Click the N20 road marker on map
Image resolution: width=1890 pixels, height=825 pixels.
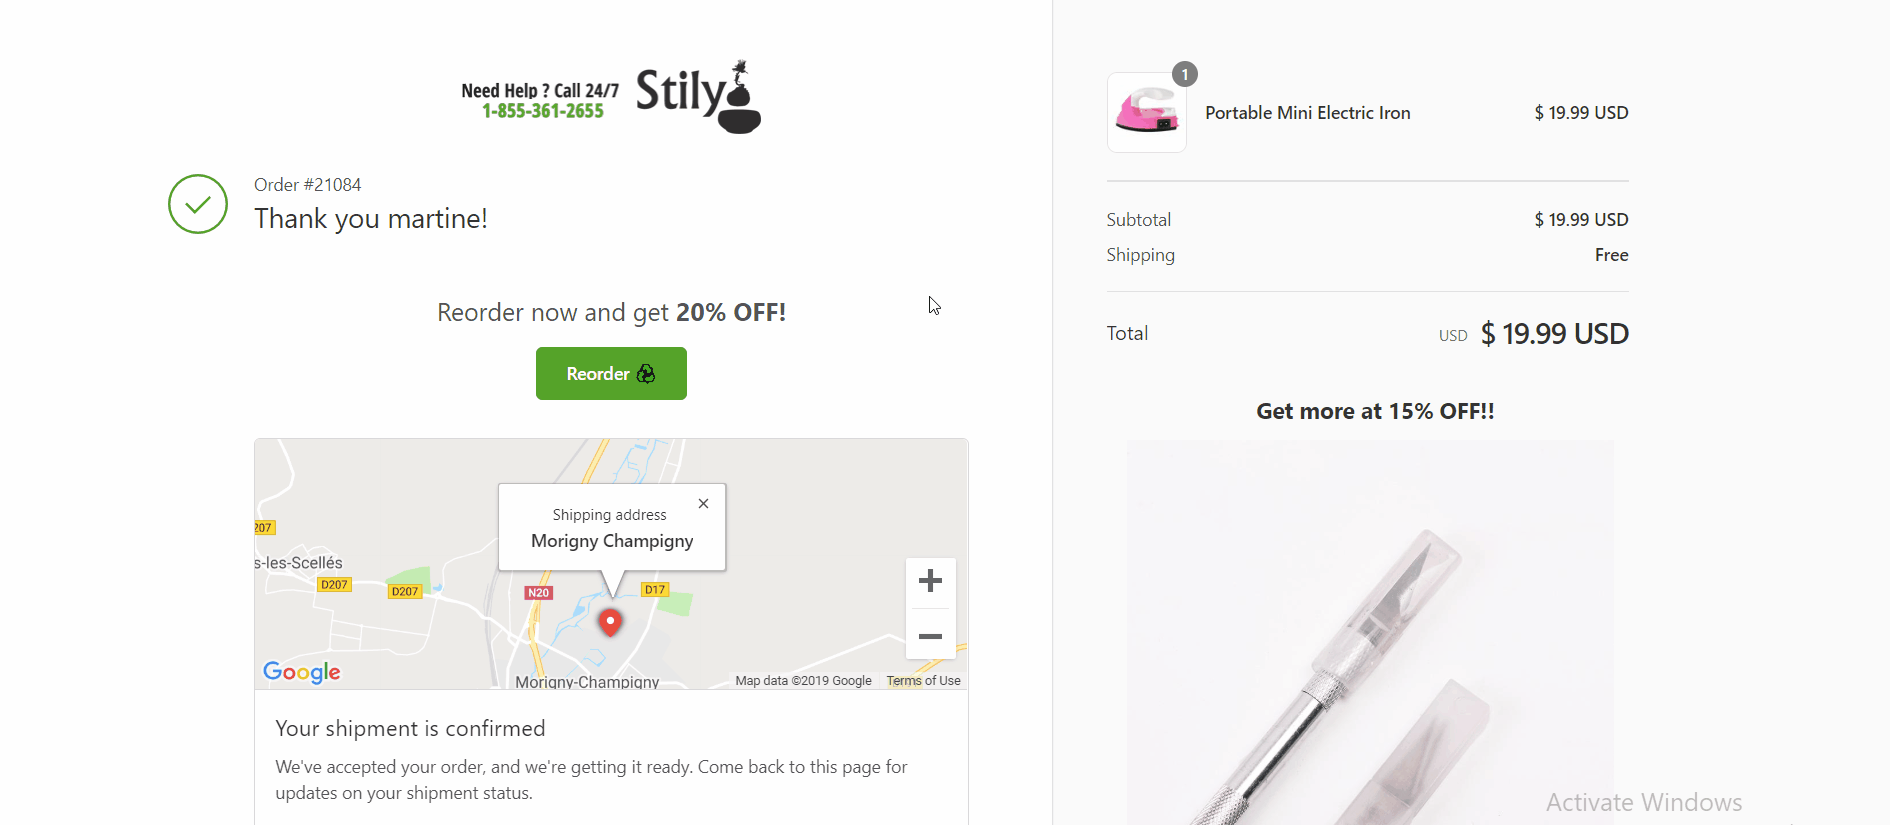[x=538, y=593]
